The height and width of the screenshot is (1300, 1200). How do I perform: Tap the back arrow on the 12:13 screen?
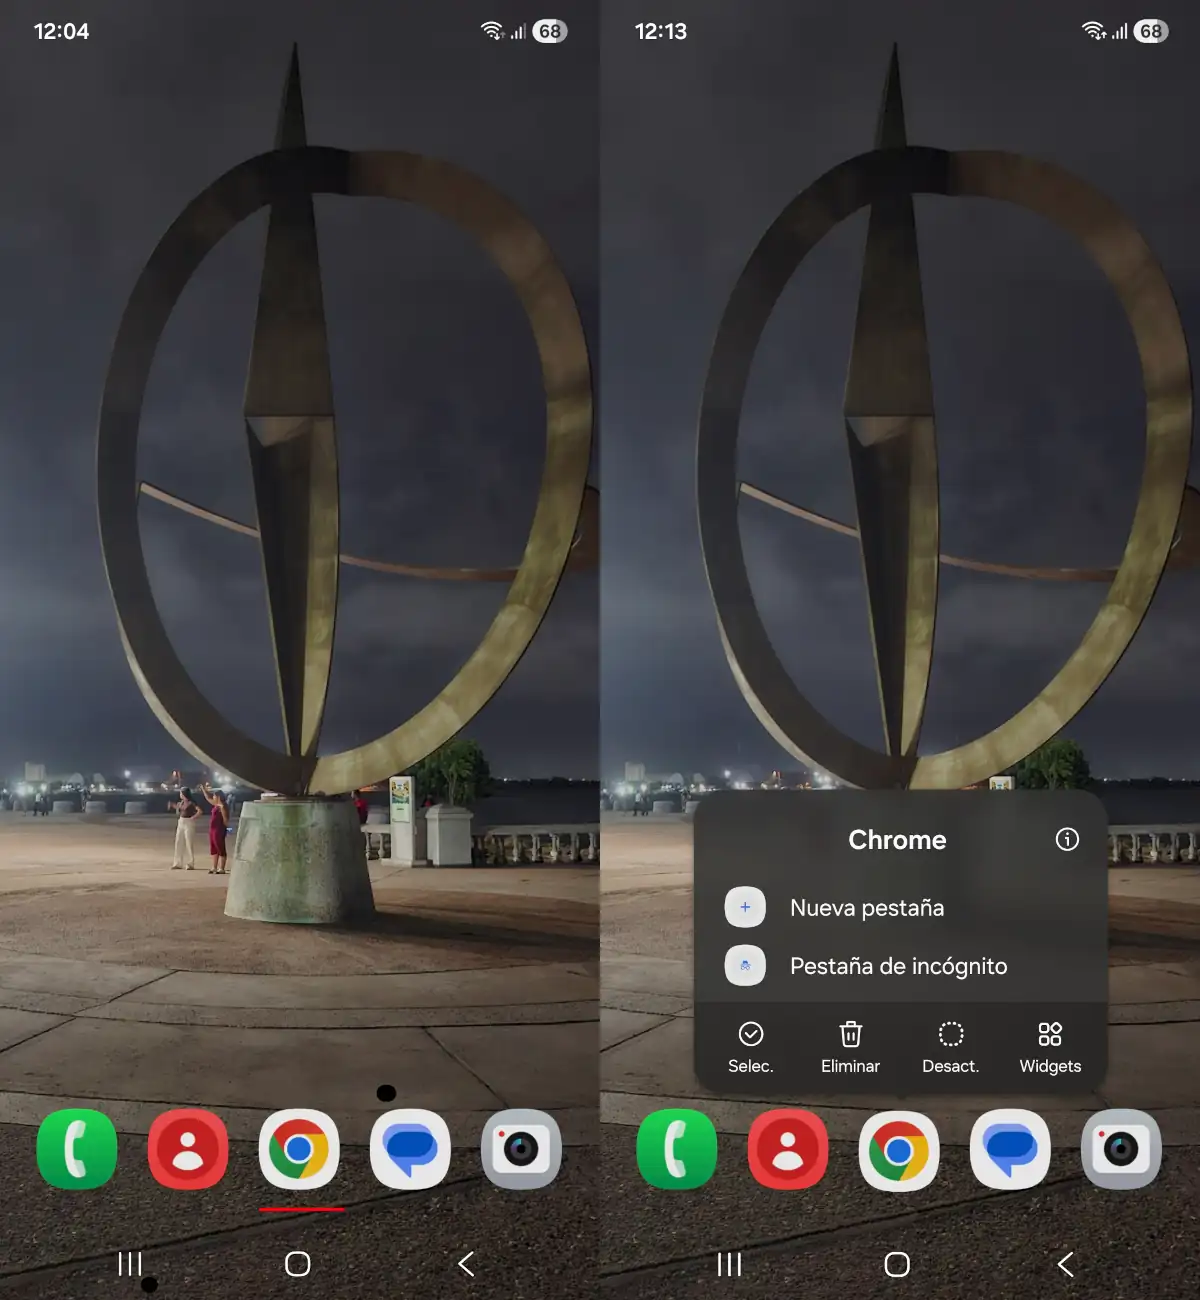pos(1066,1264)
